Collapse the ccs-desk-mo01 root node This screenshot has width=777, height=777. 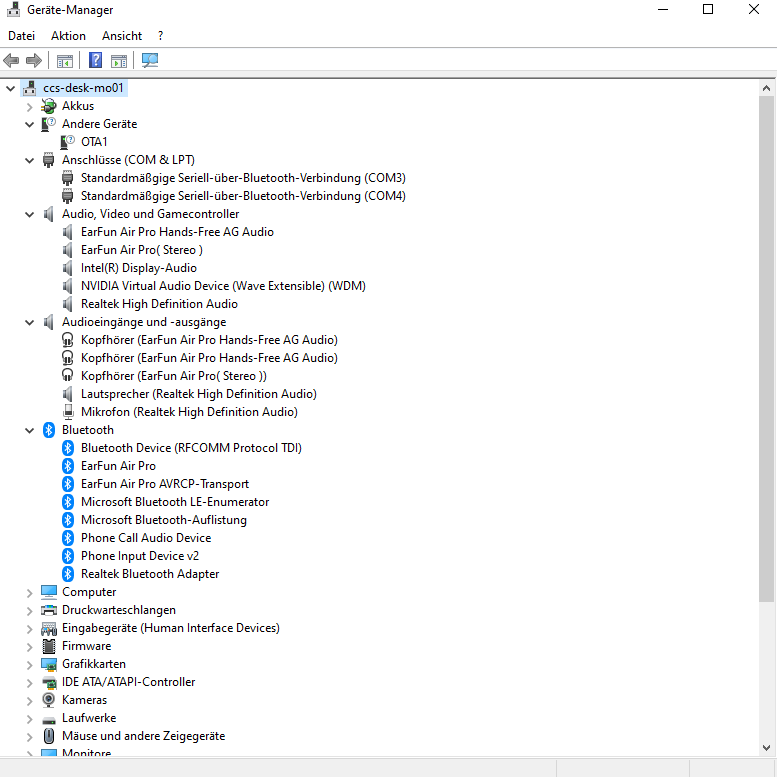[x=10, y=88]
